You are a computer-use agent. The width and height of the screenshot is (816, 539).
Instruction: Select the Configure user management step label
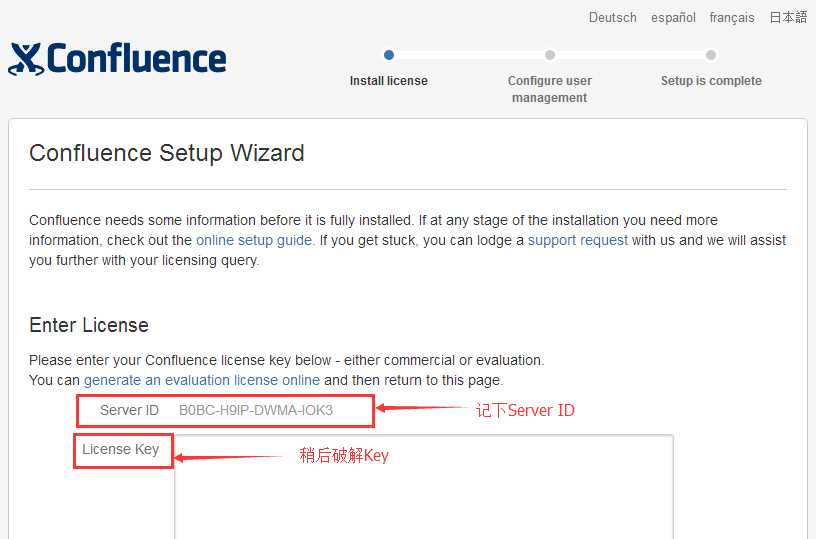pos(550,89)
